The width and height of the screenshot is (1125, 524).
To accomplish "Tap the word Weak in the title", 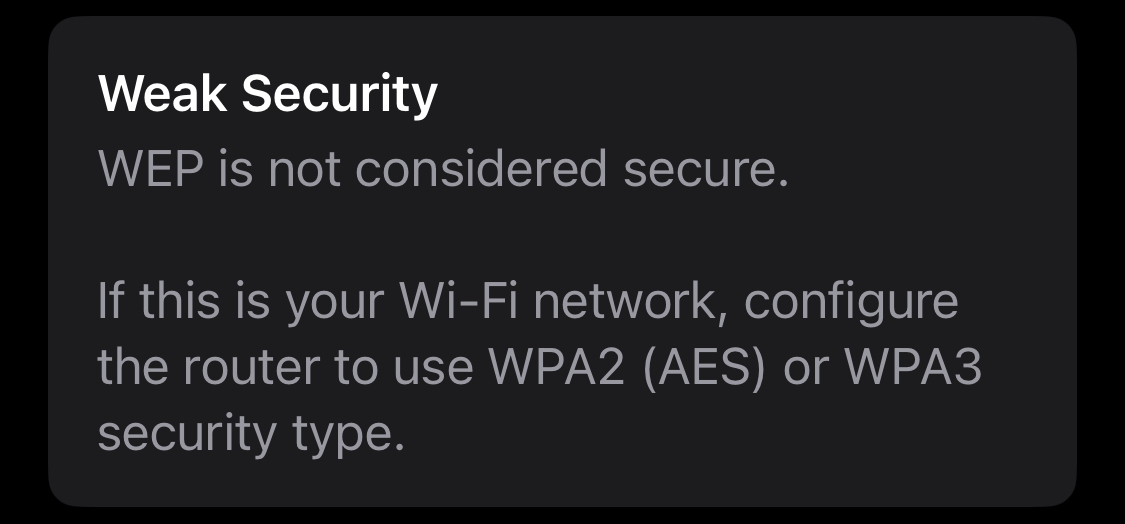I will tap(164, 95).
